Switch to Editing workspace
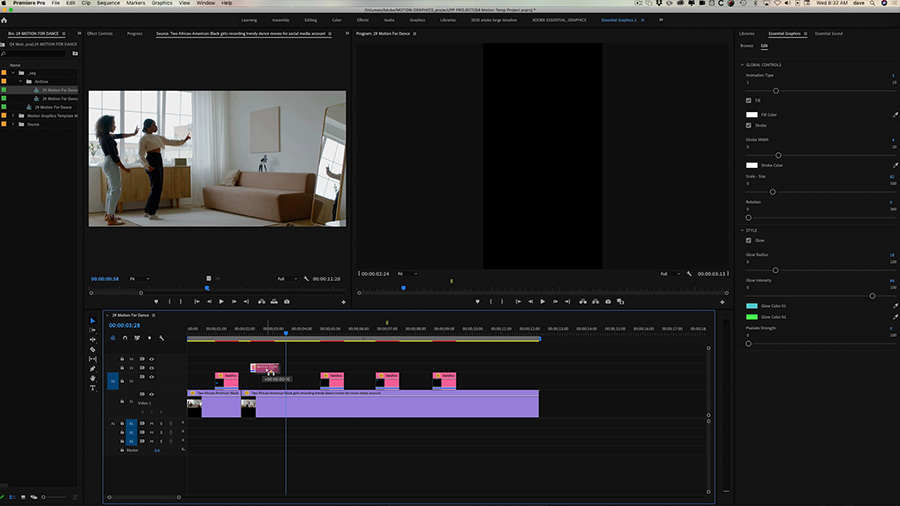Screen dimensions: 900x506 (x=311, y=20)
